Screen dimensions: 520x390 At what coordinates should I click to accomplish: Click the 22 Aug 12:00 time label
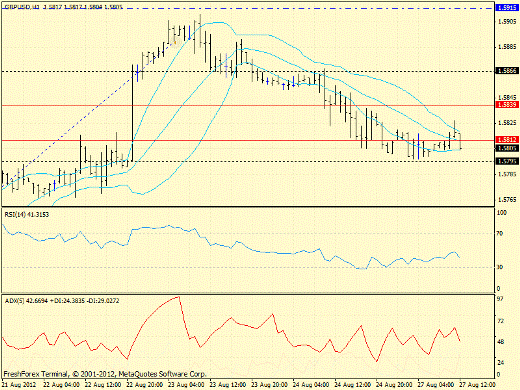[103, 385]
